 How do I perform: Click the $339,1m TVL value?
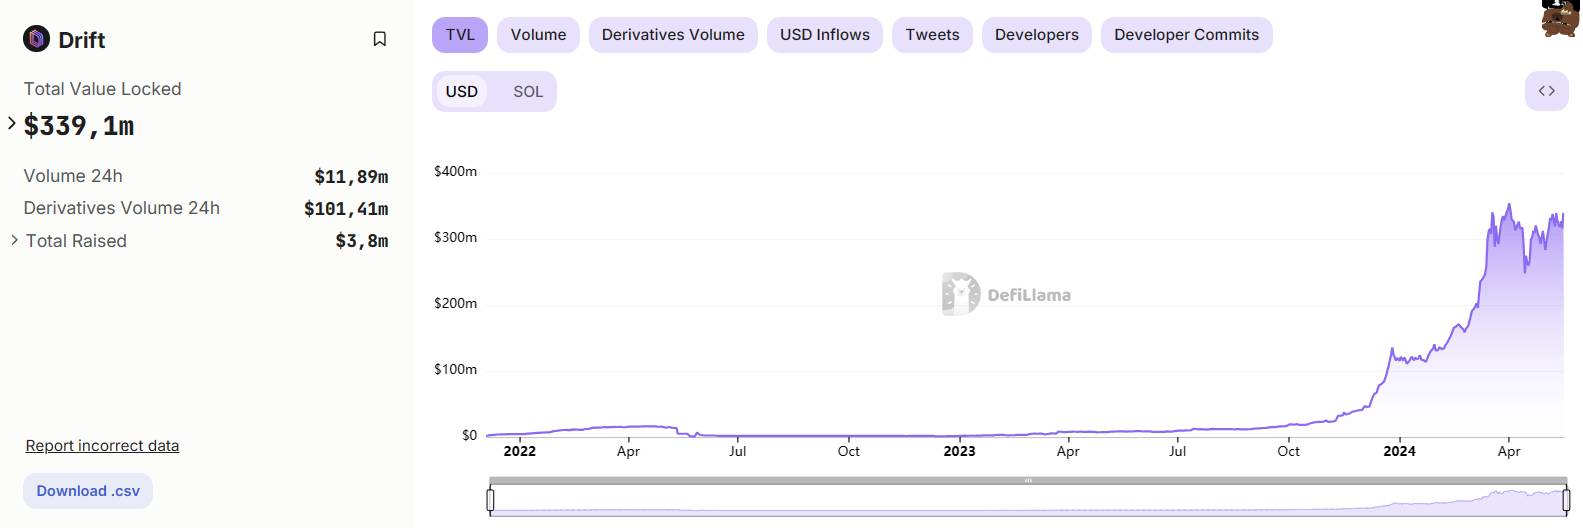pos(79,126)
